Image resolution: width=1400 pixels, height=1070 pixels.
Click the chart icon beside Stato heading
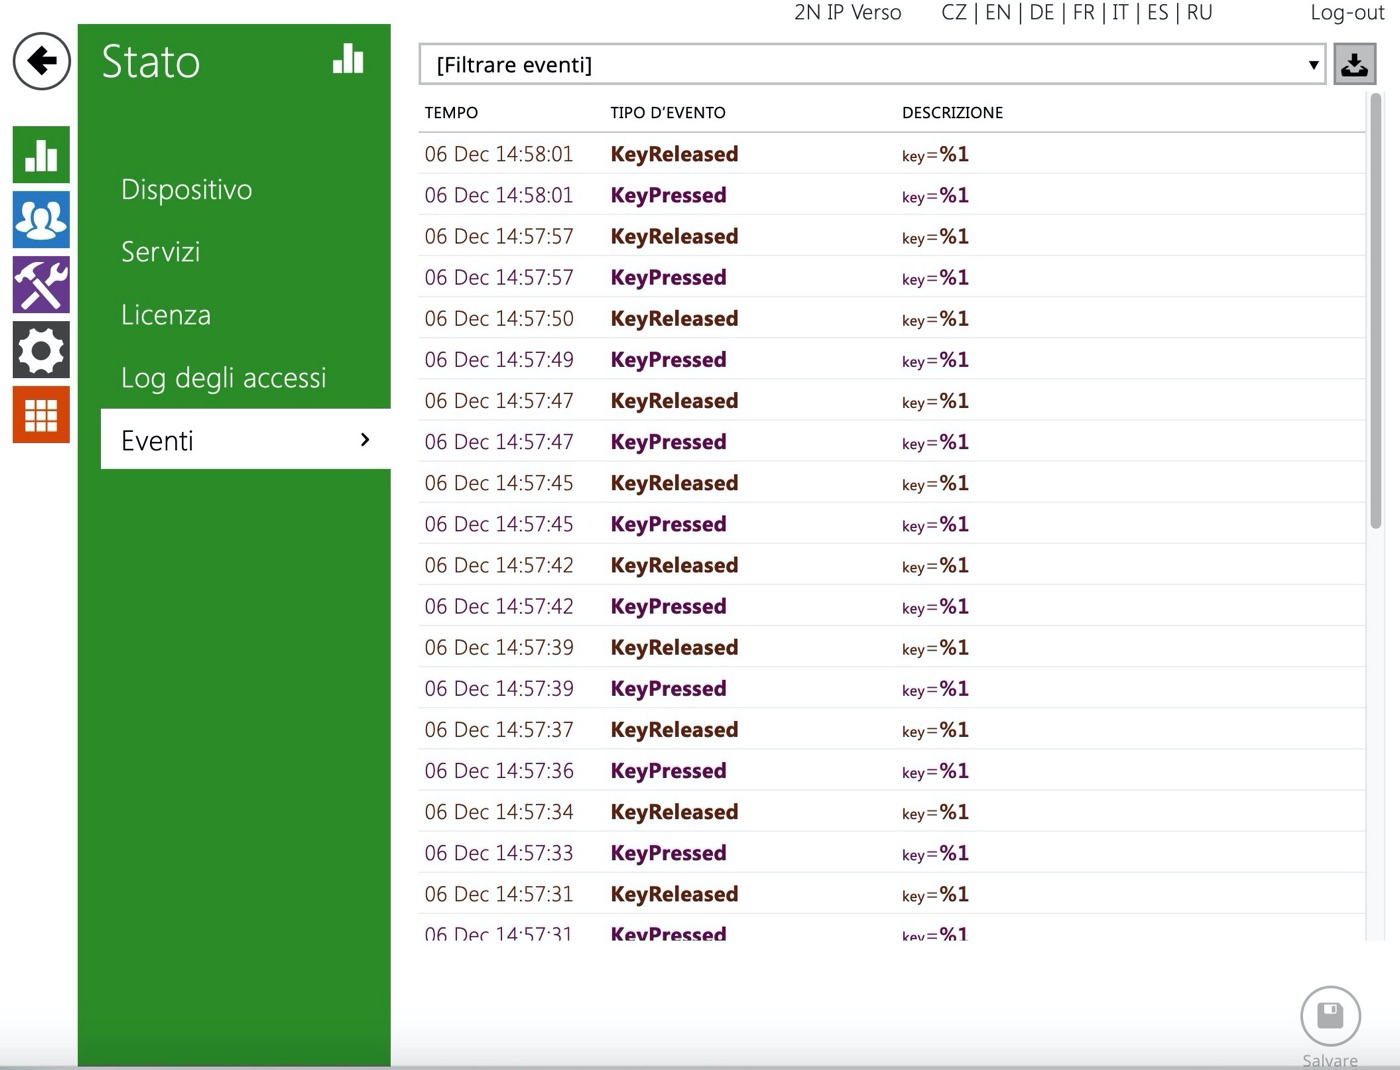348,59
